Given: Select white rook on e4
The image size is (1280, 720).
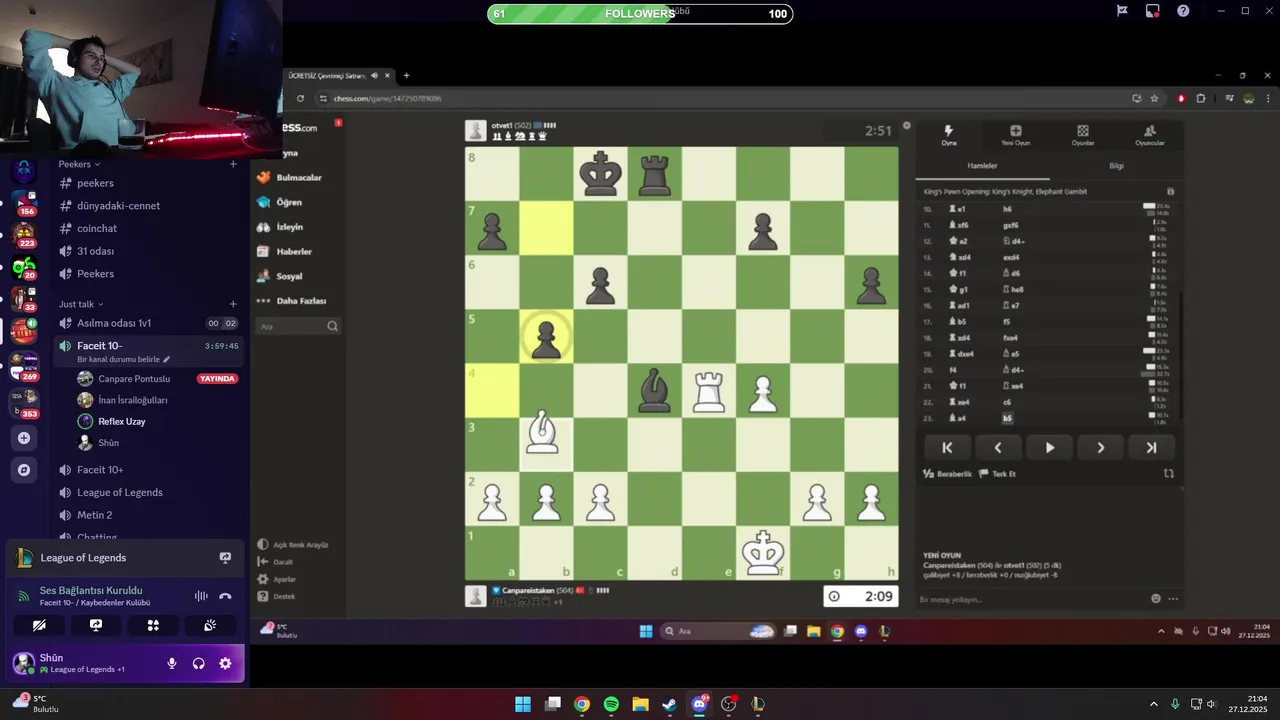Looking at the screenshot, I should 708,391.
